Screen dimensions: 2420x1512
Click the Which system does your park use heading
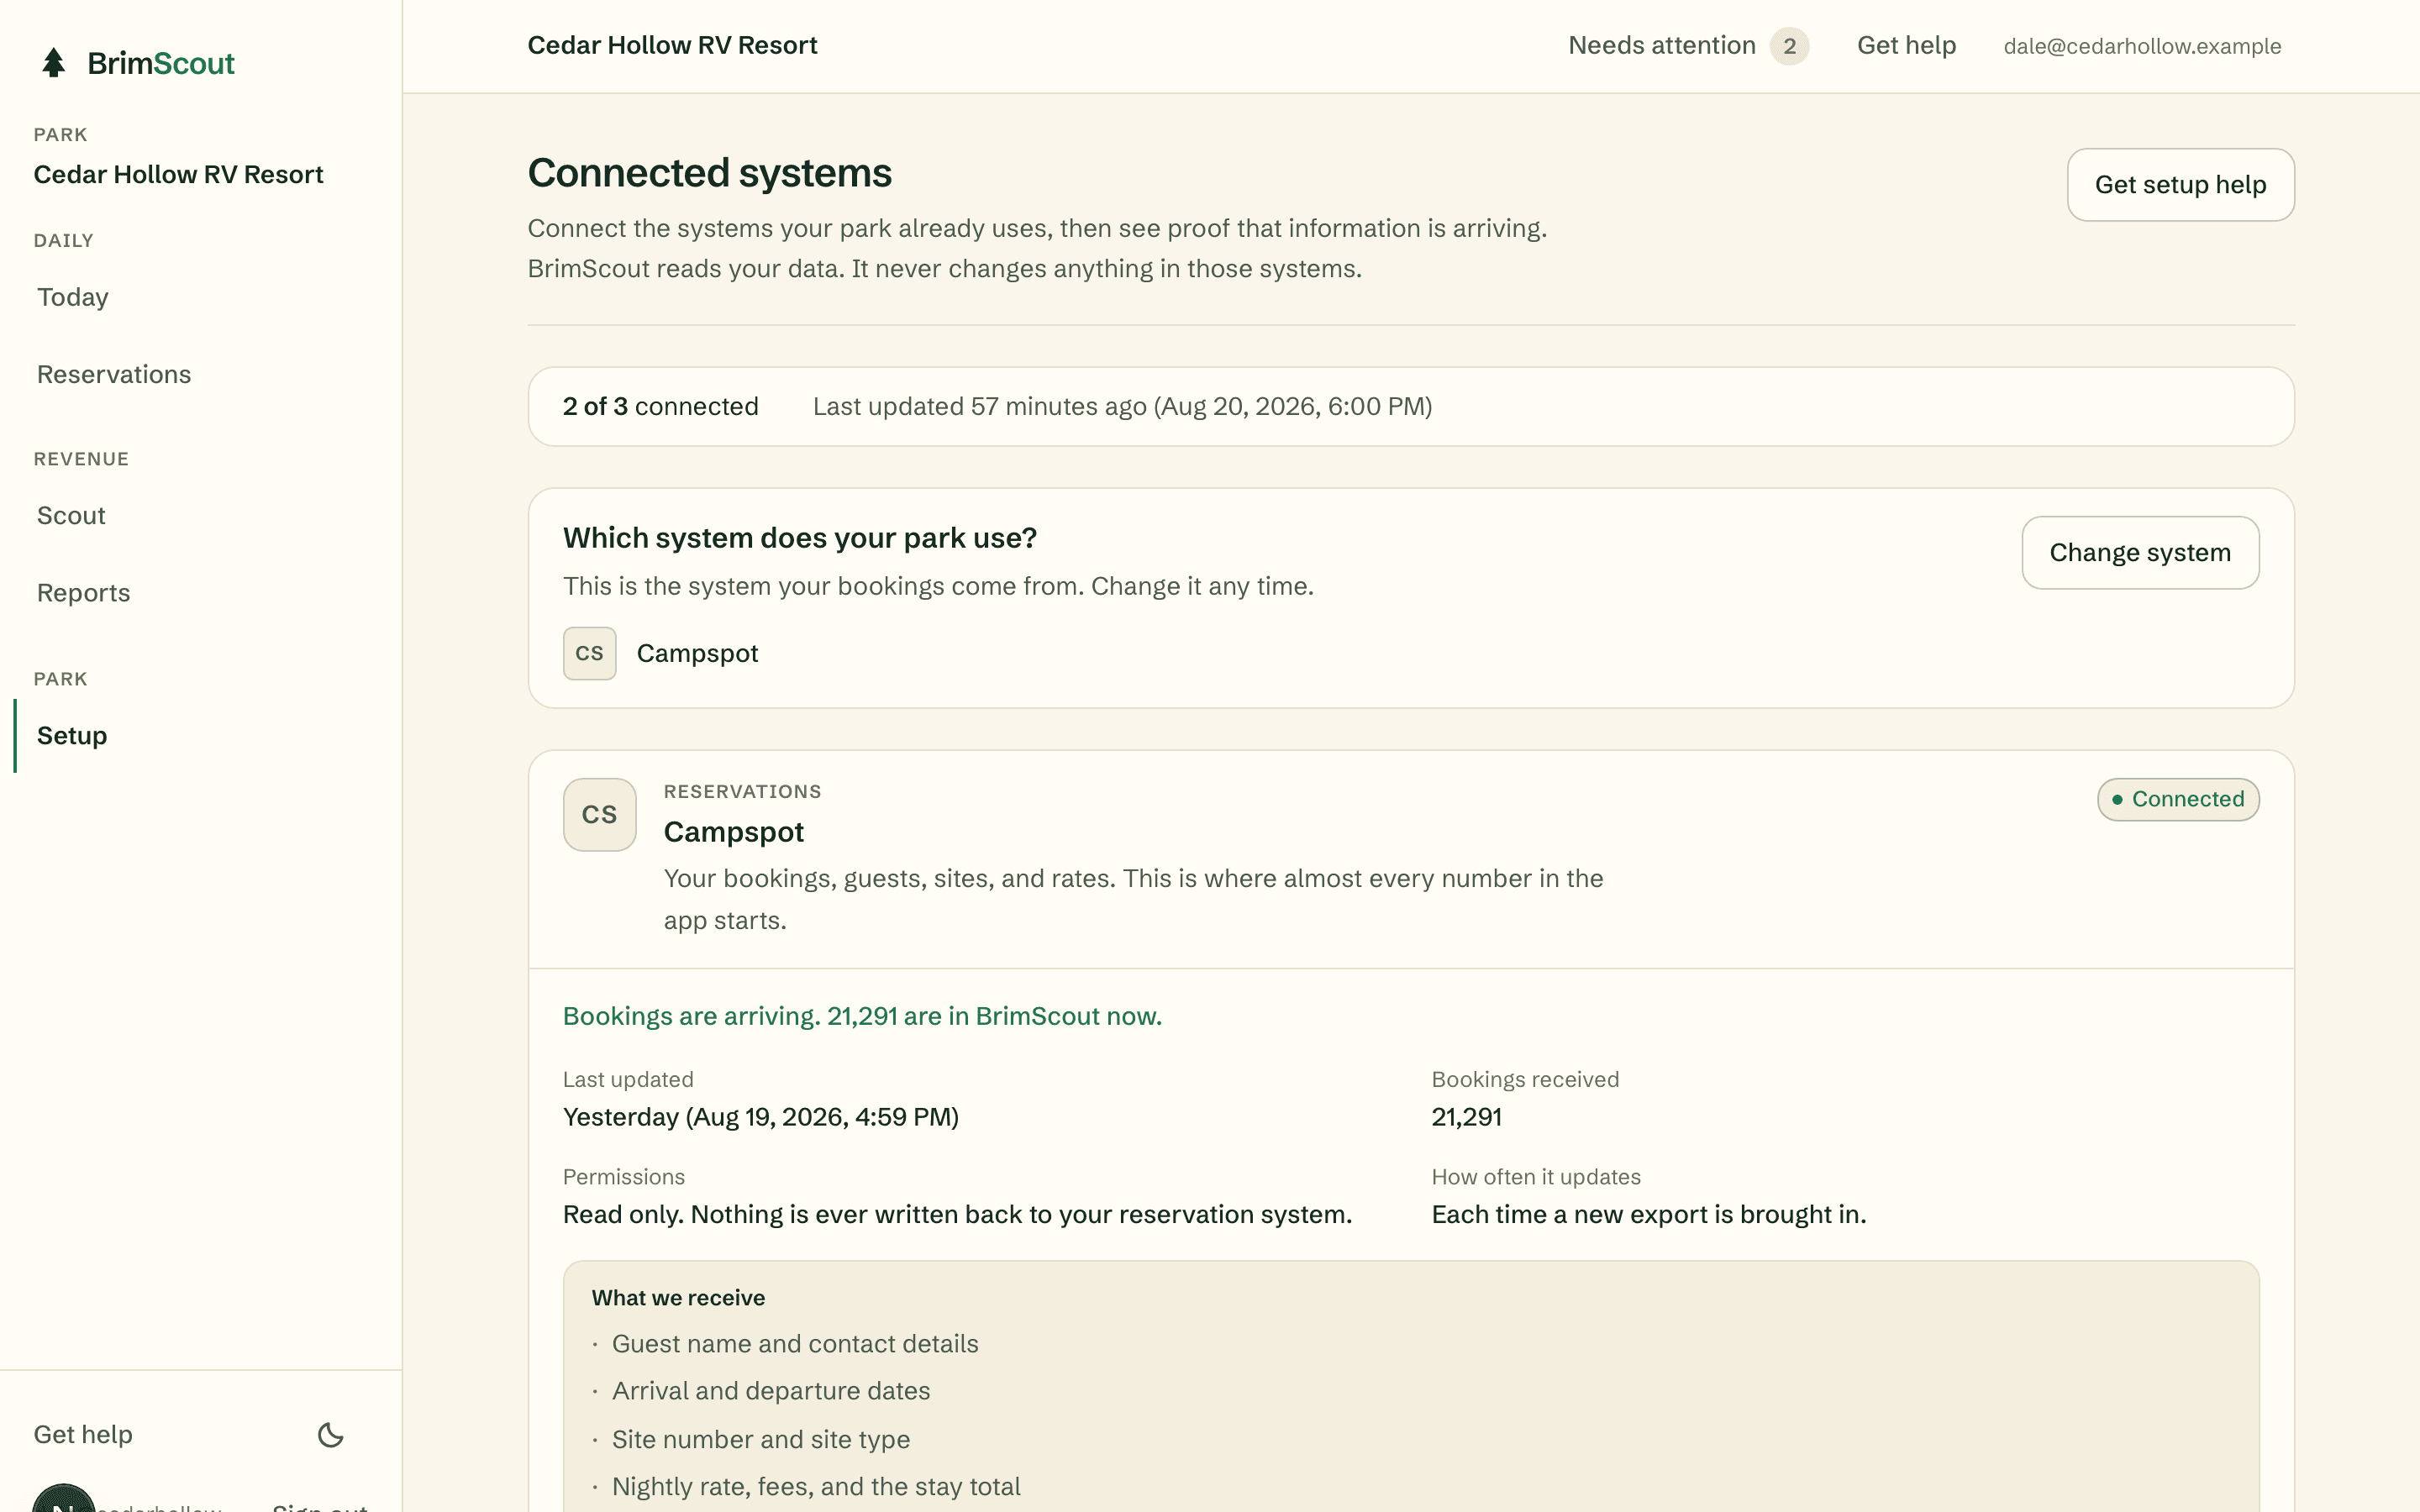pos(799,538)
